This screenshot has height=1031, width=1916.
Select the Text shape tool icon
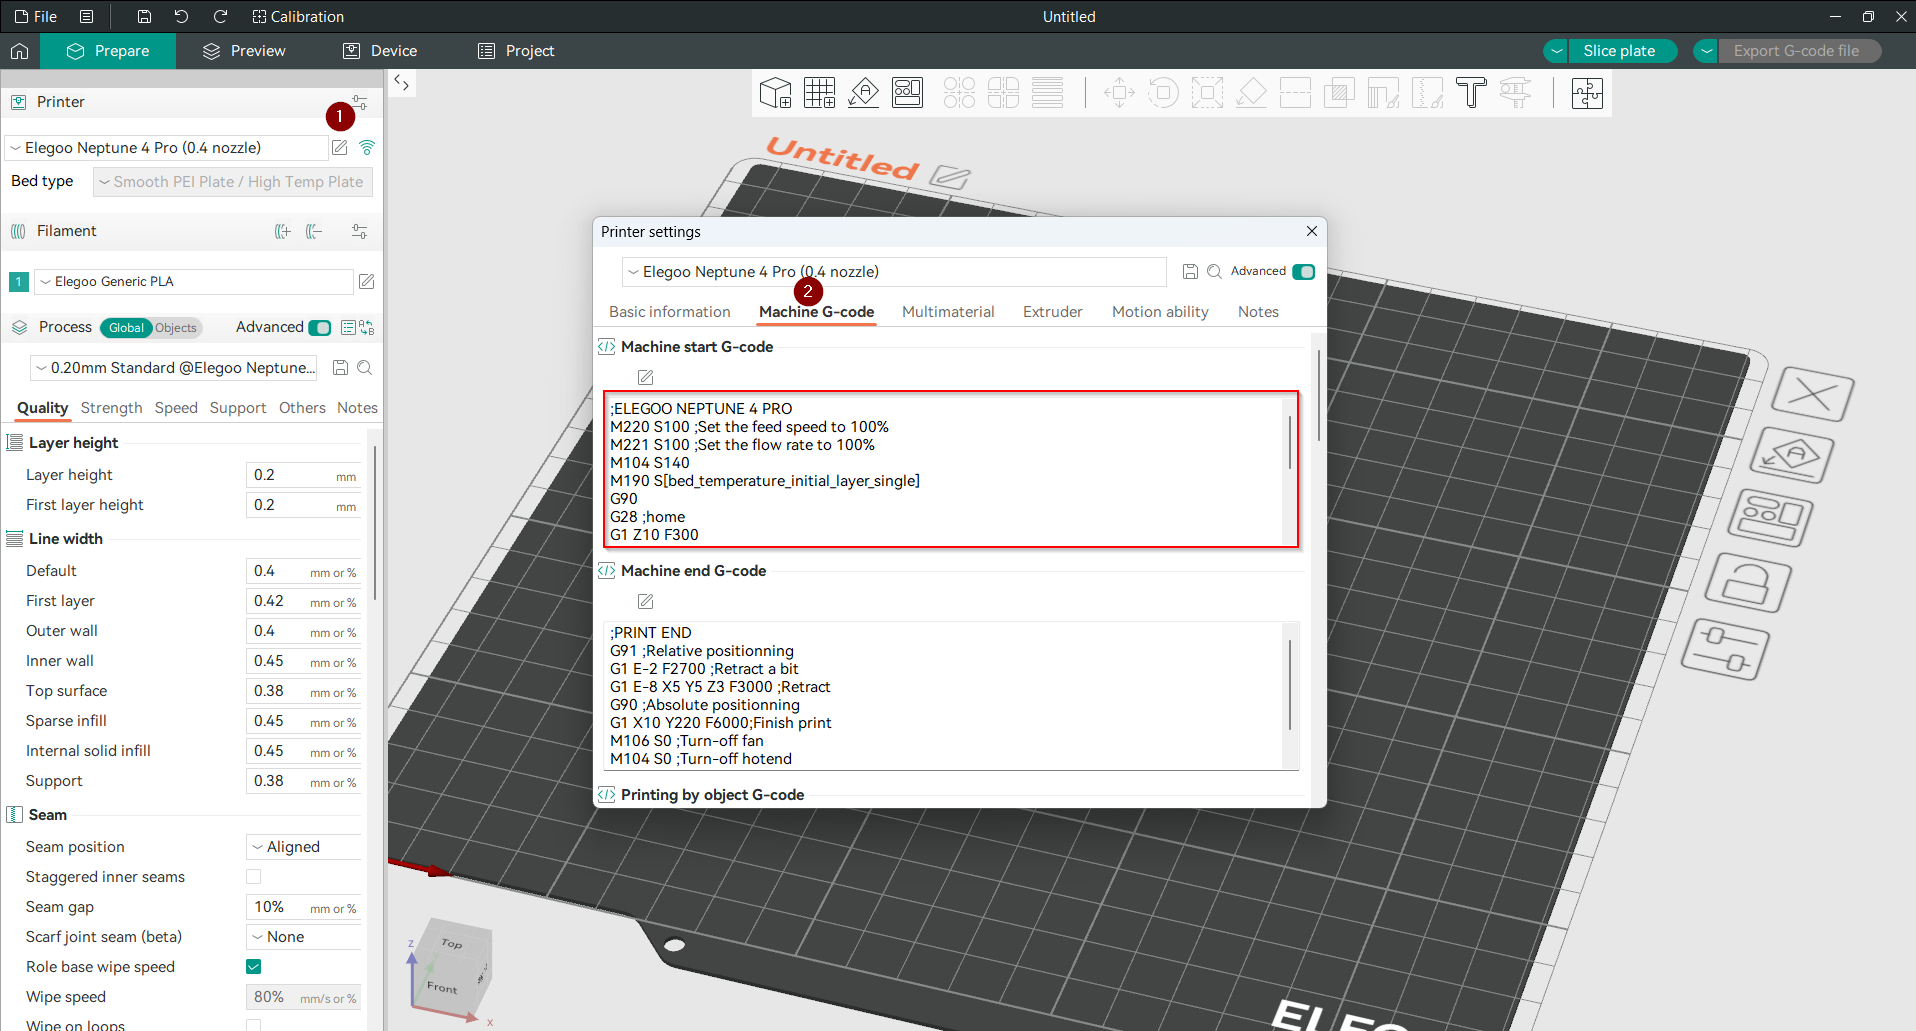pos(1471,93)
